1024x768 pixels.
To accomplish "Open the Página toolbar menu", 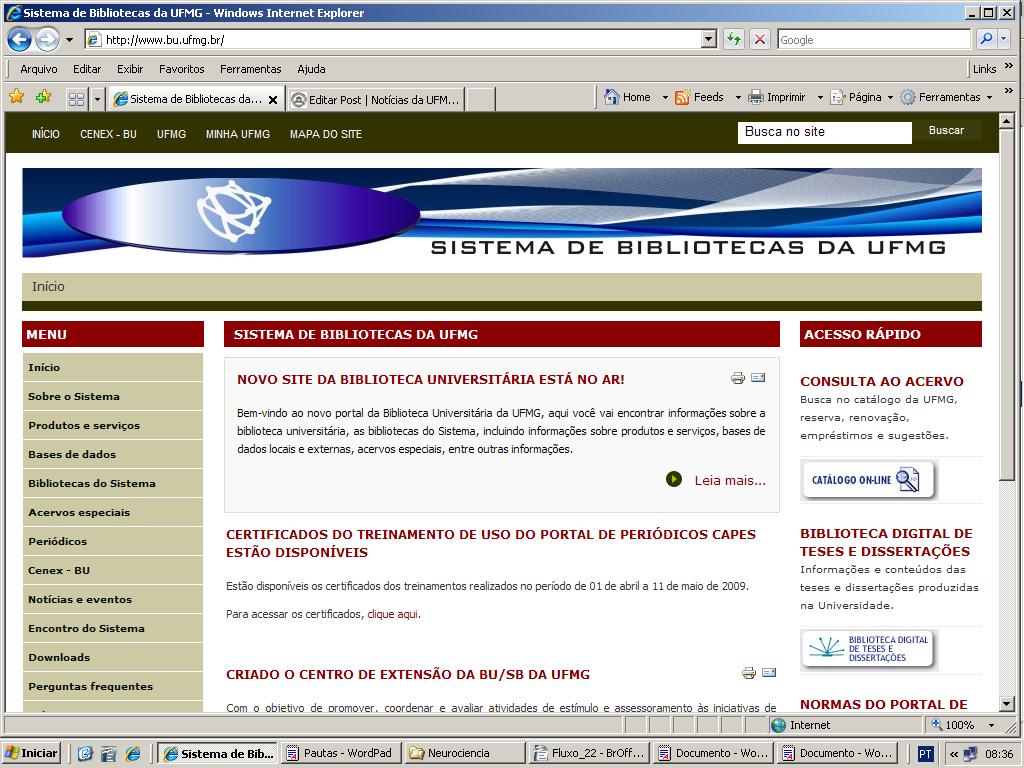I will [861, 97].
